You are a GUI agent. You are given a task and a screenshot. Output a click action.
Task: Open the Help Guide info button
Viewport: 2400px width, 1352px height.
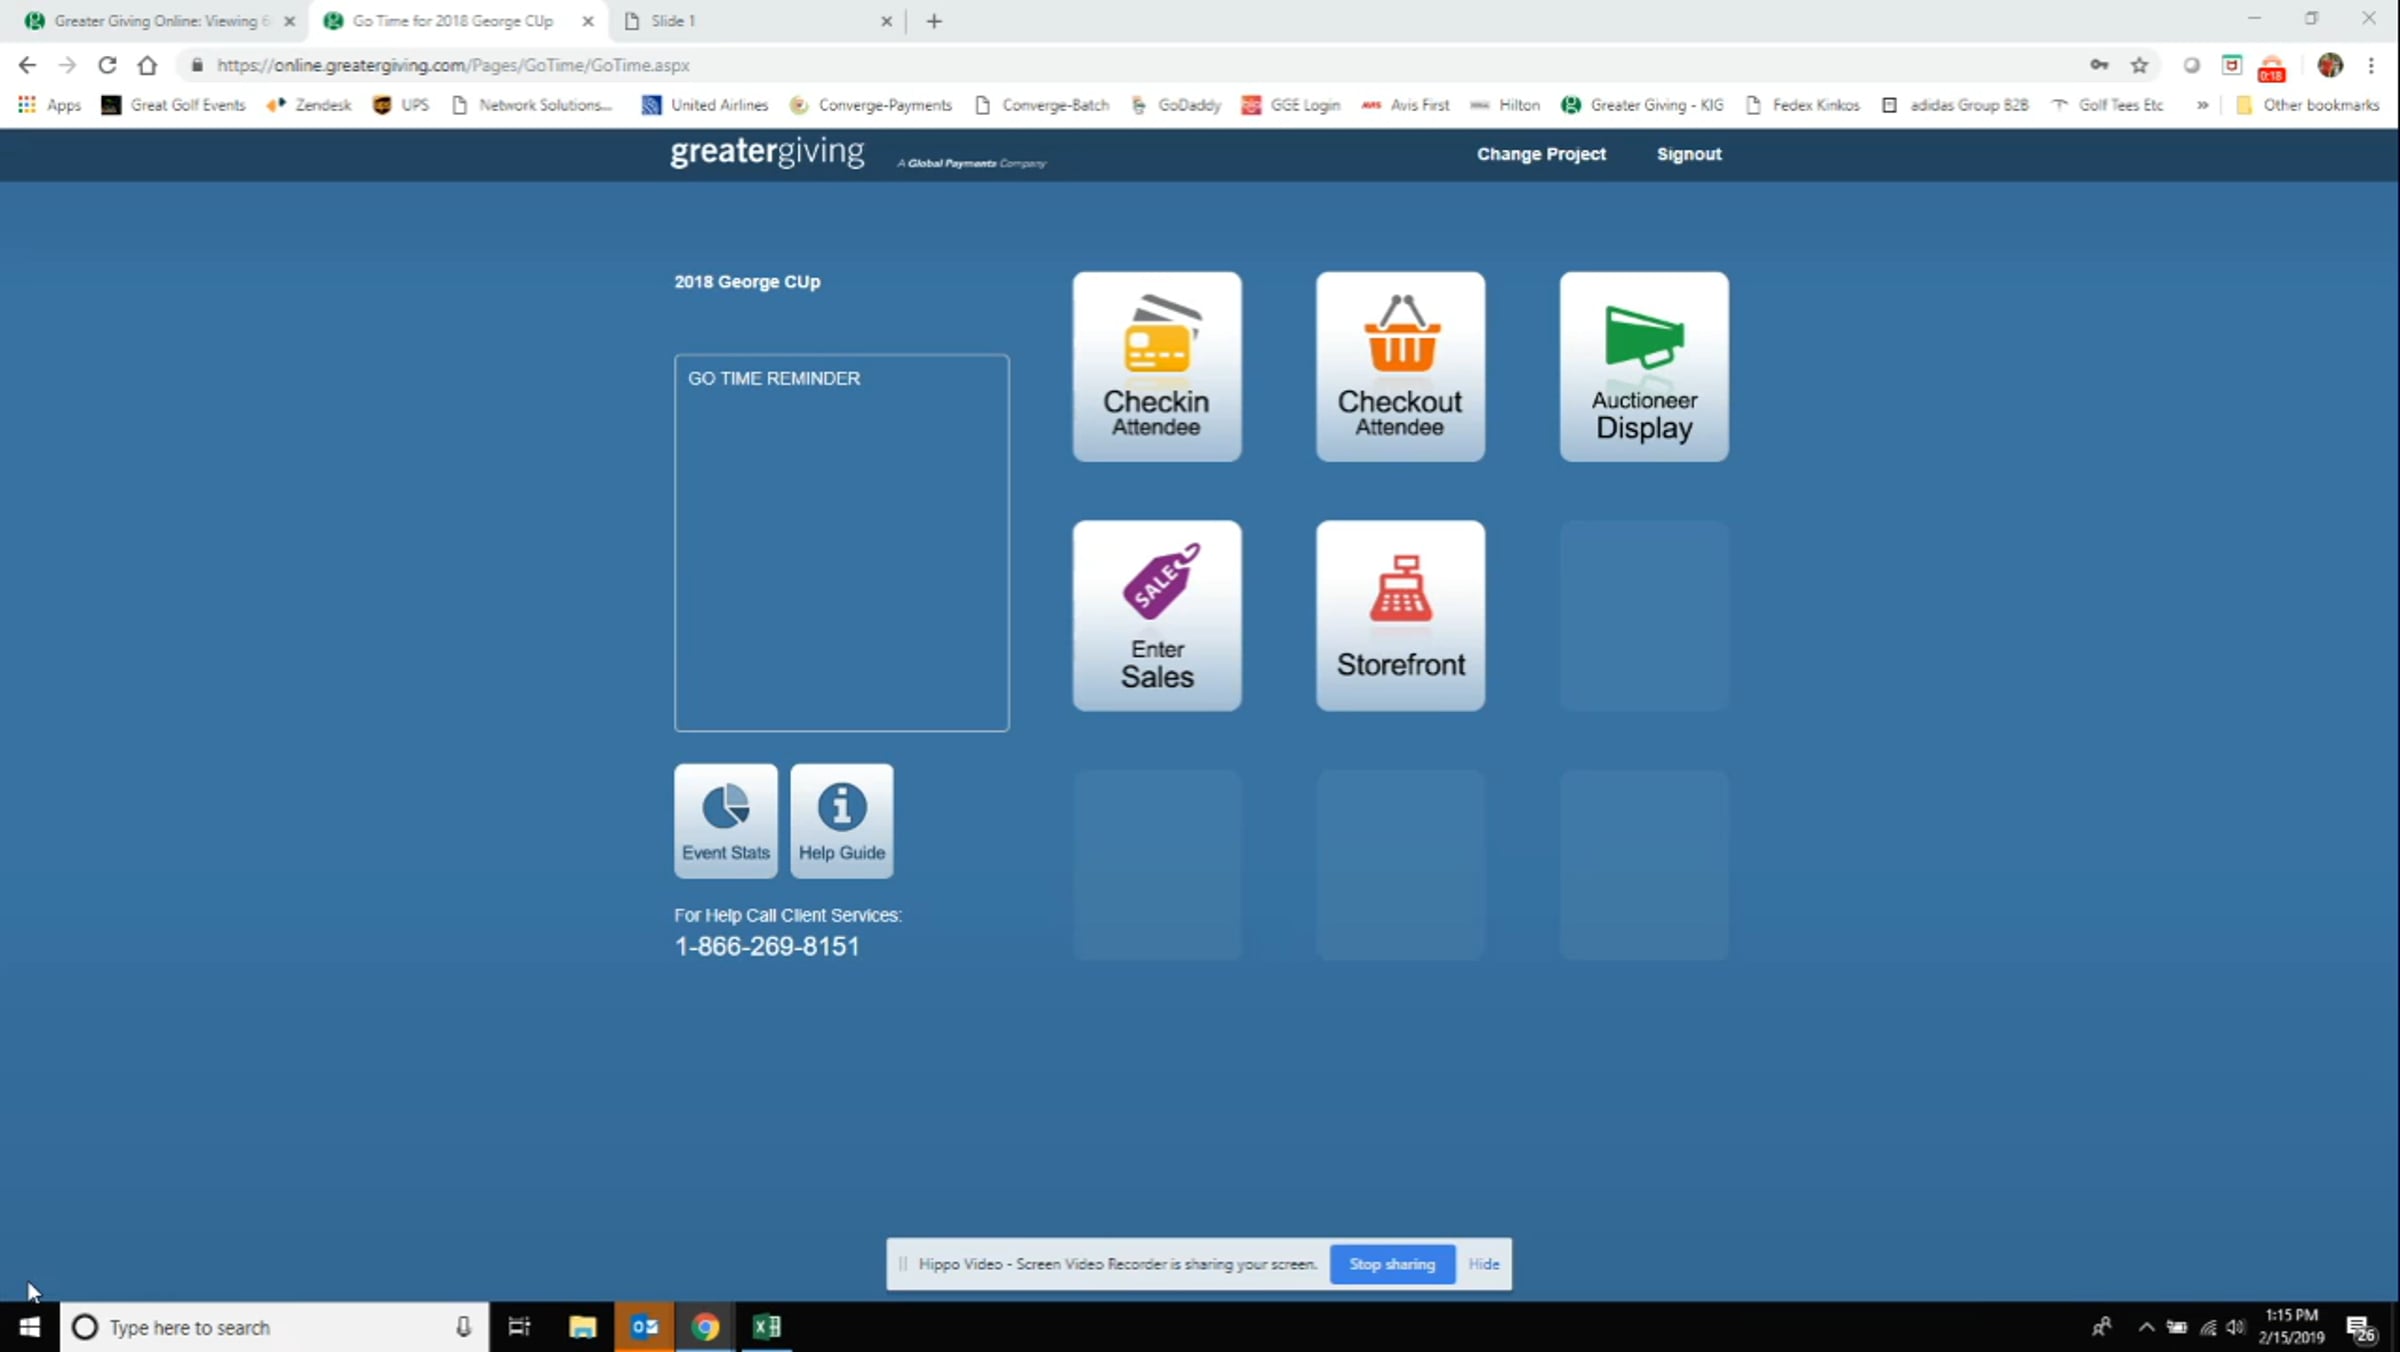pos(842,821)
